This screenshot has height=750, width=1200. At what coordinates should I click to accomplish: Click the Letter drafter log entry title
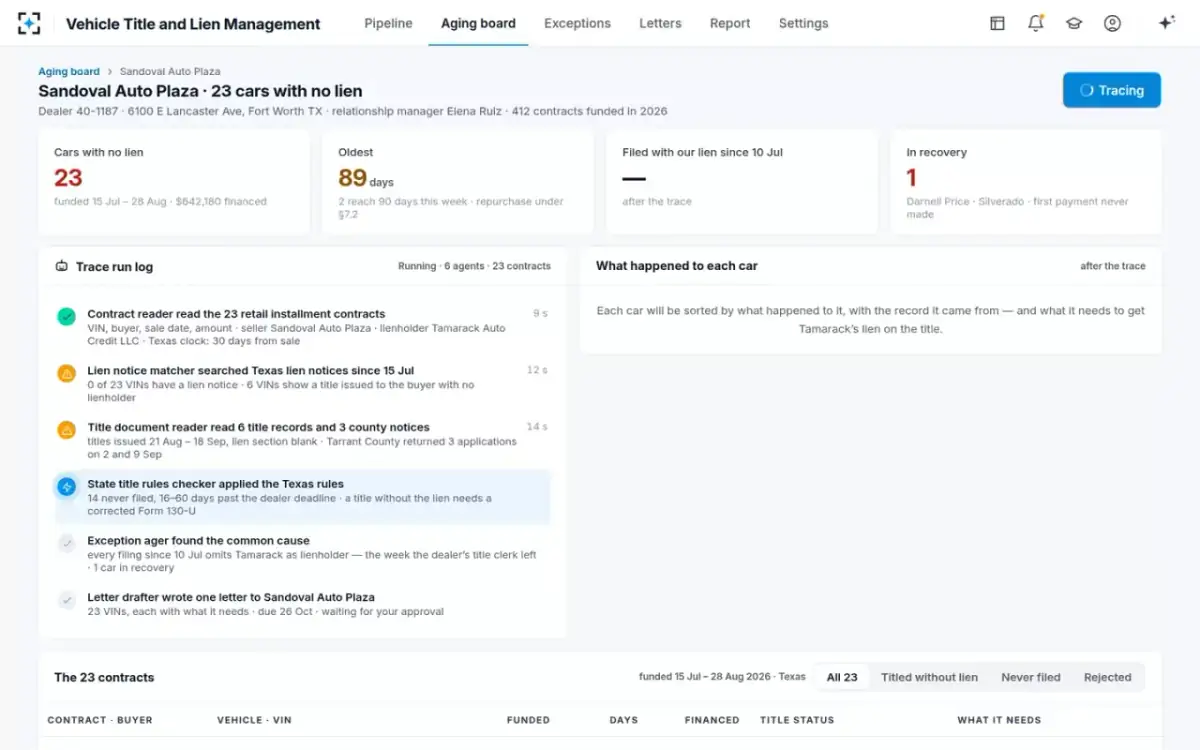231,598
